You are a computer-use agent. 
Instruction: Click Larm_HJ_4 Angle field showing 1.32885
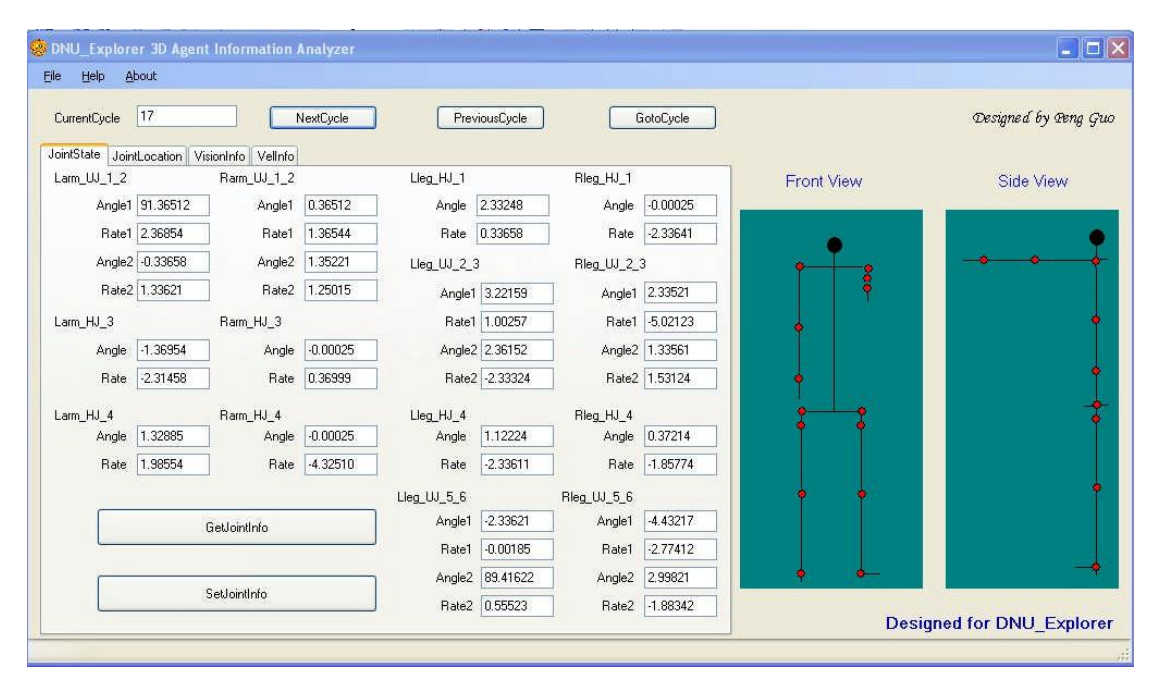(x=173, y=436)
